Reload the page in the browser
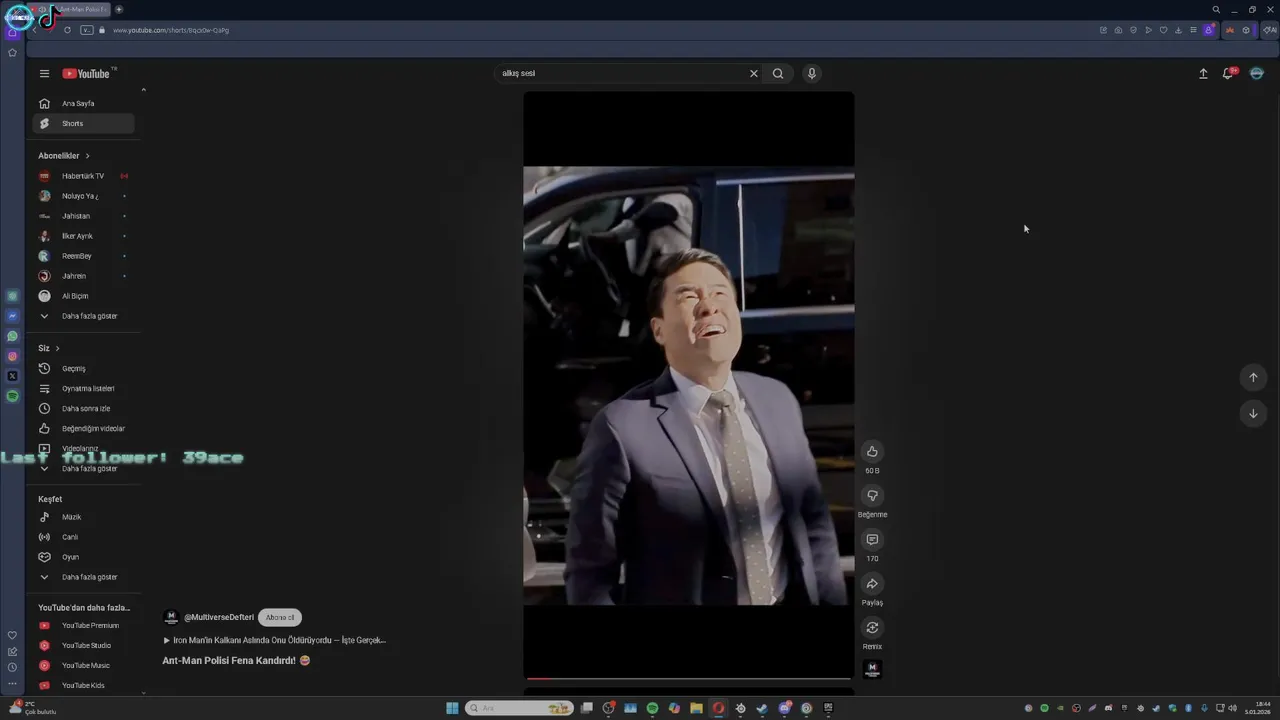Screen dimensions: 1280x720 click(x=67, y=30)
